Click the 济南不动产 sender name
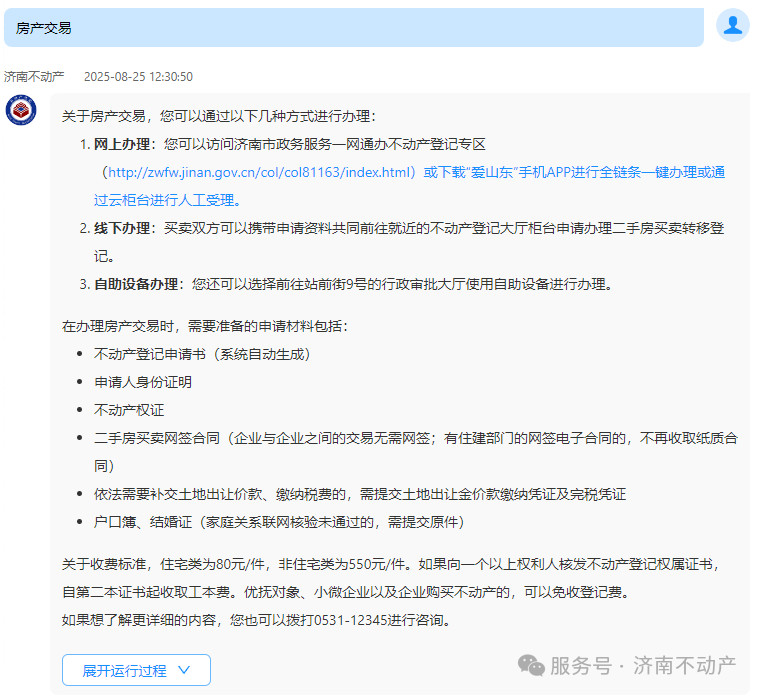The image size is (761, 696). [x=34, y=77]
